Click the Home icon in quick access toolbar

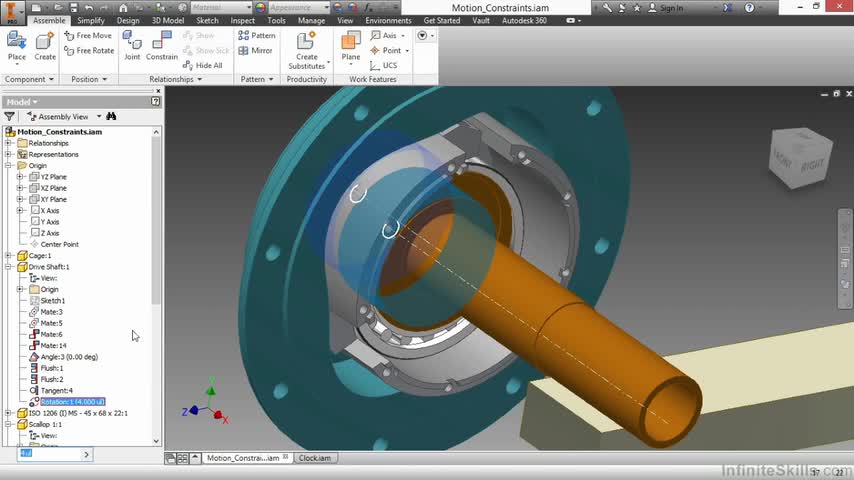(x=123, y=8)
